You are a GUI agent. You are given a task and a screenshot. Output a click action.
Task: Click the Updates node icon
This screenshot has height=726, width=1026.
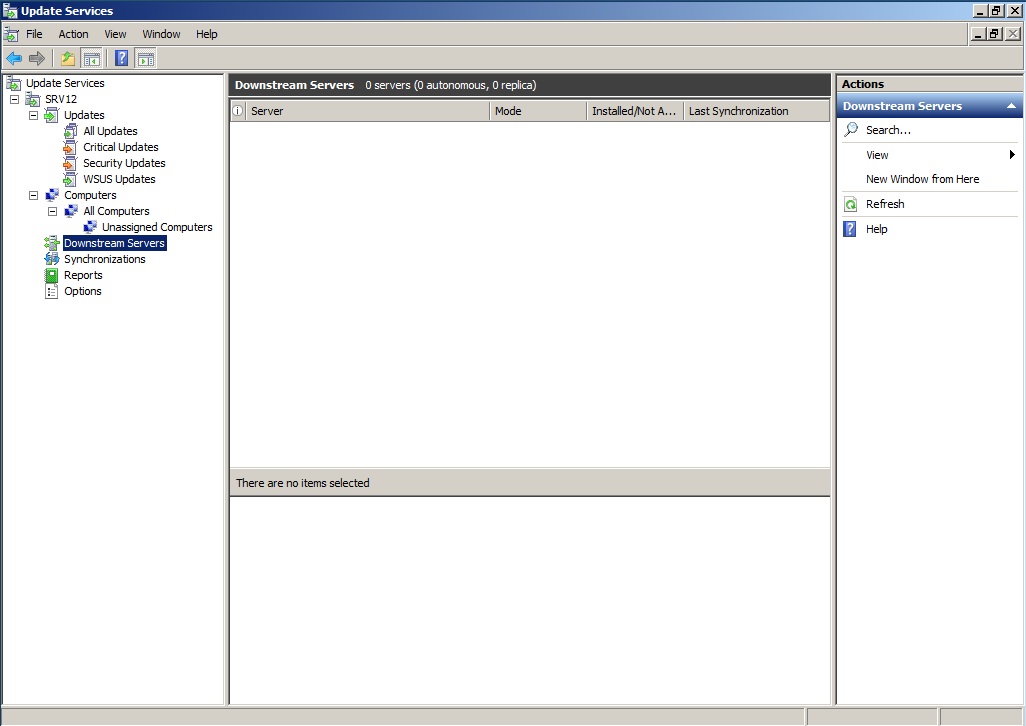tap(52, 115)
